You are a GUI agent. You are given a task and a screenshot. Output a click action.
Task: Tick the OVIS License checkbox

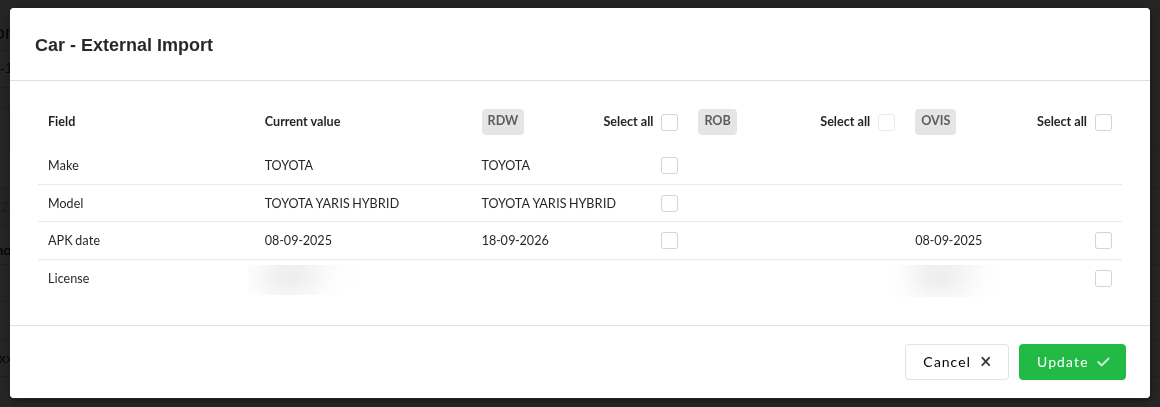coord(1103,278)
